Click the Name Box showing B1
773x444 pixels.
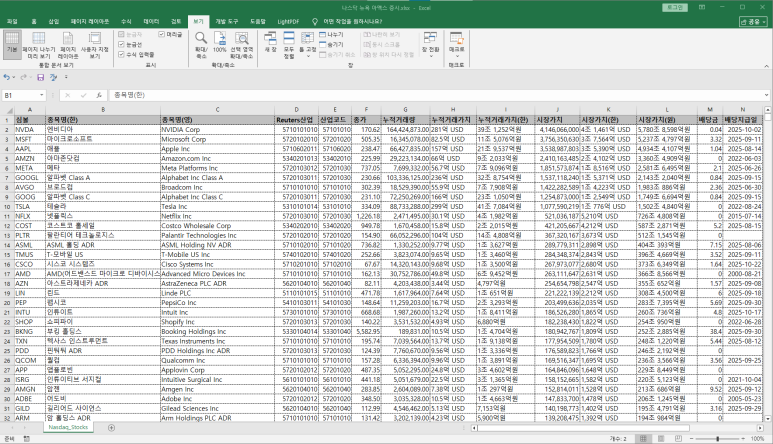(20, 95)
